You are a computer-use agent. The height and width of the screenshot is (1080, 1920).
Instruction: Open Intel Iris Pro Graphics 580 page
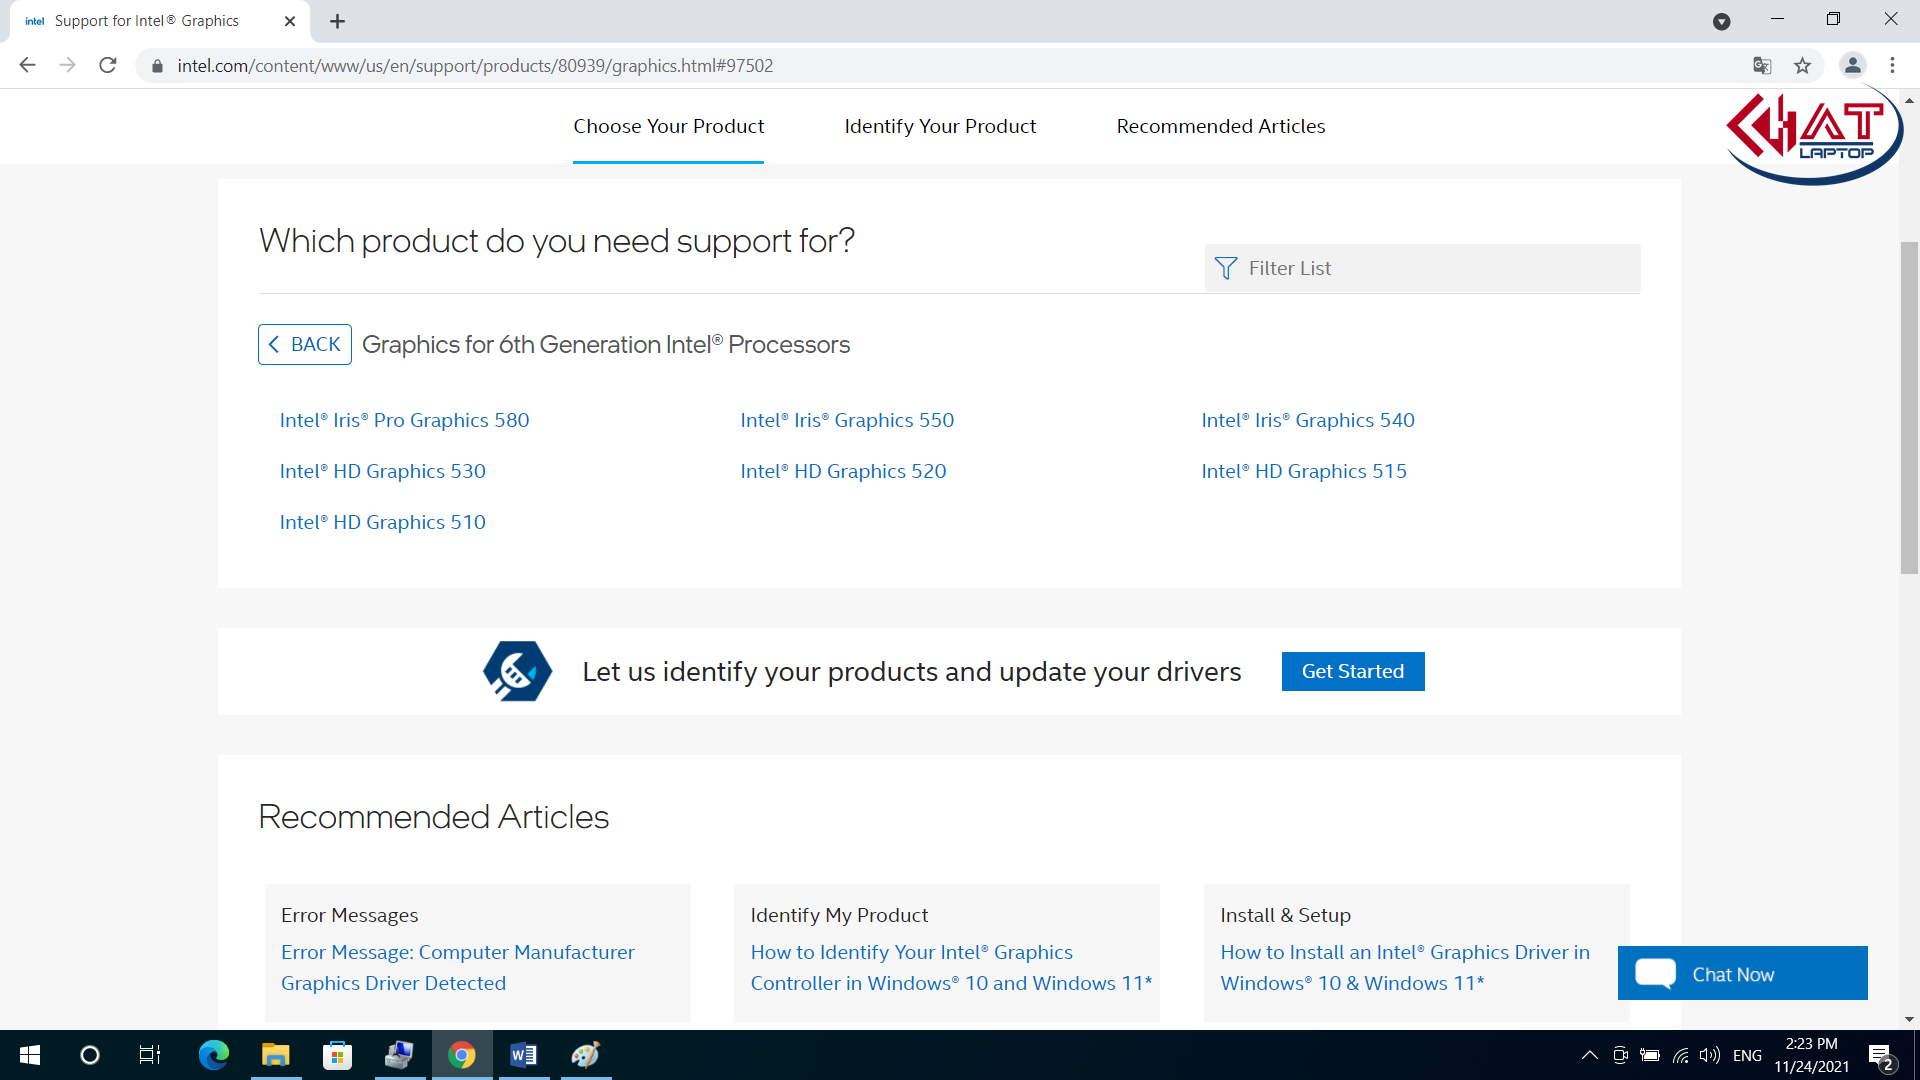coord(404,419)
